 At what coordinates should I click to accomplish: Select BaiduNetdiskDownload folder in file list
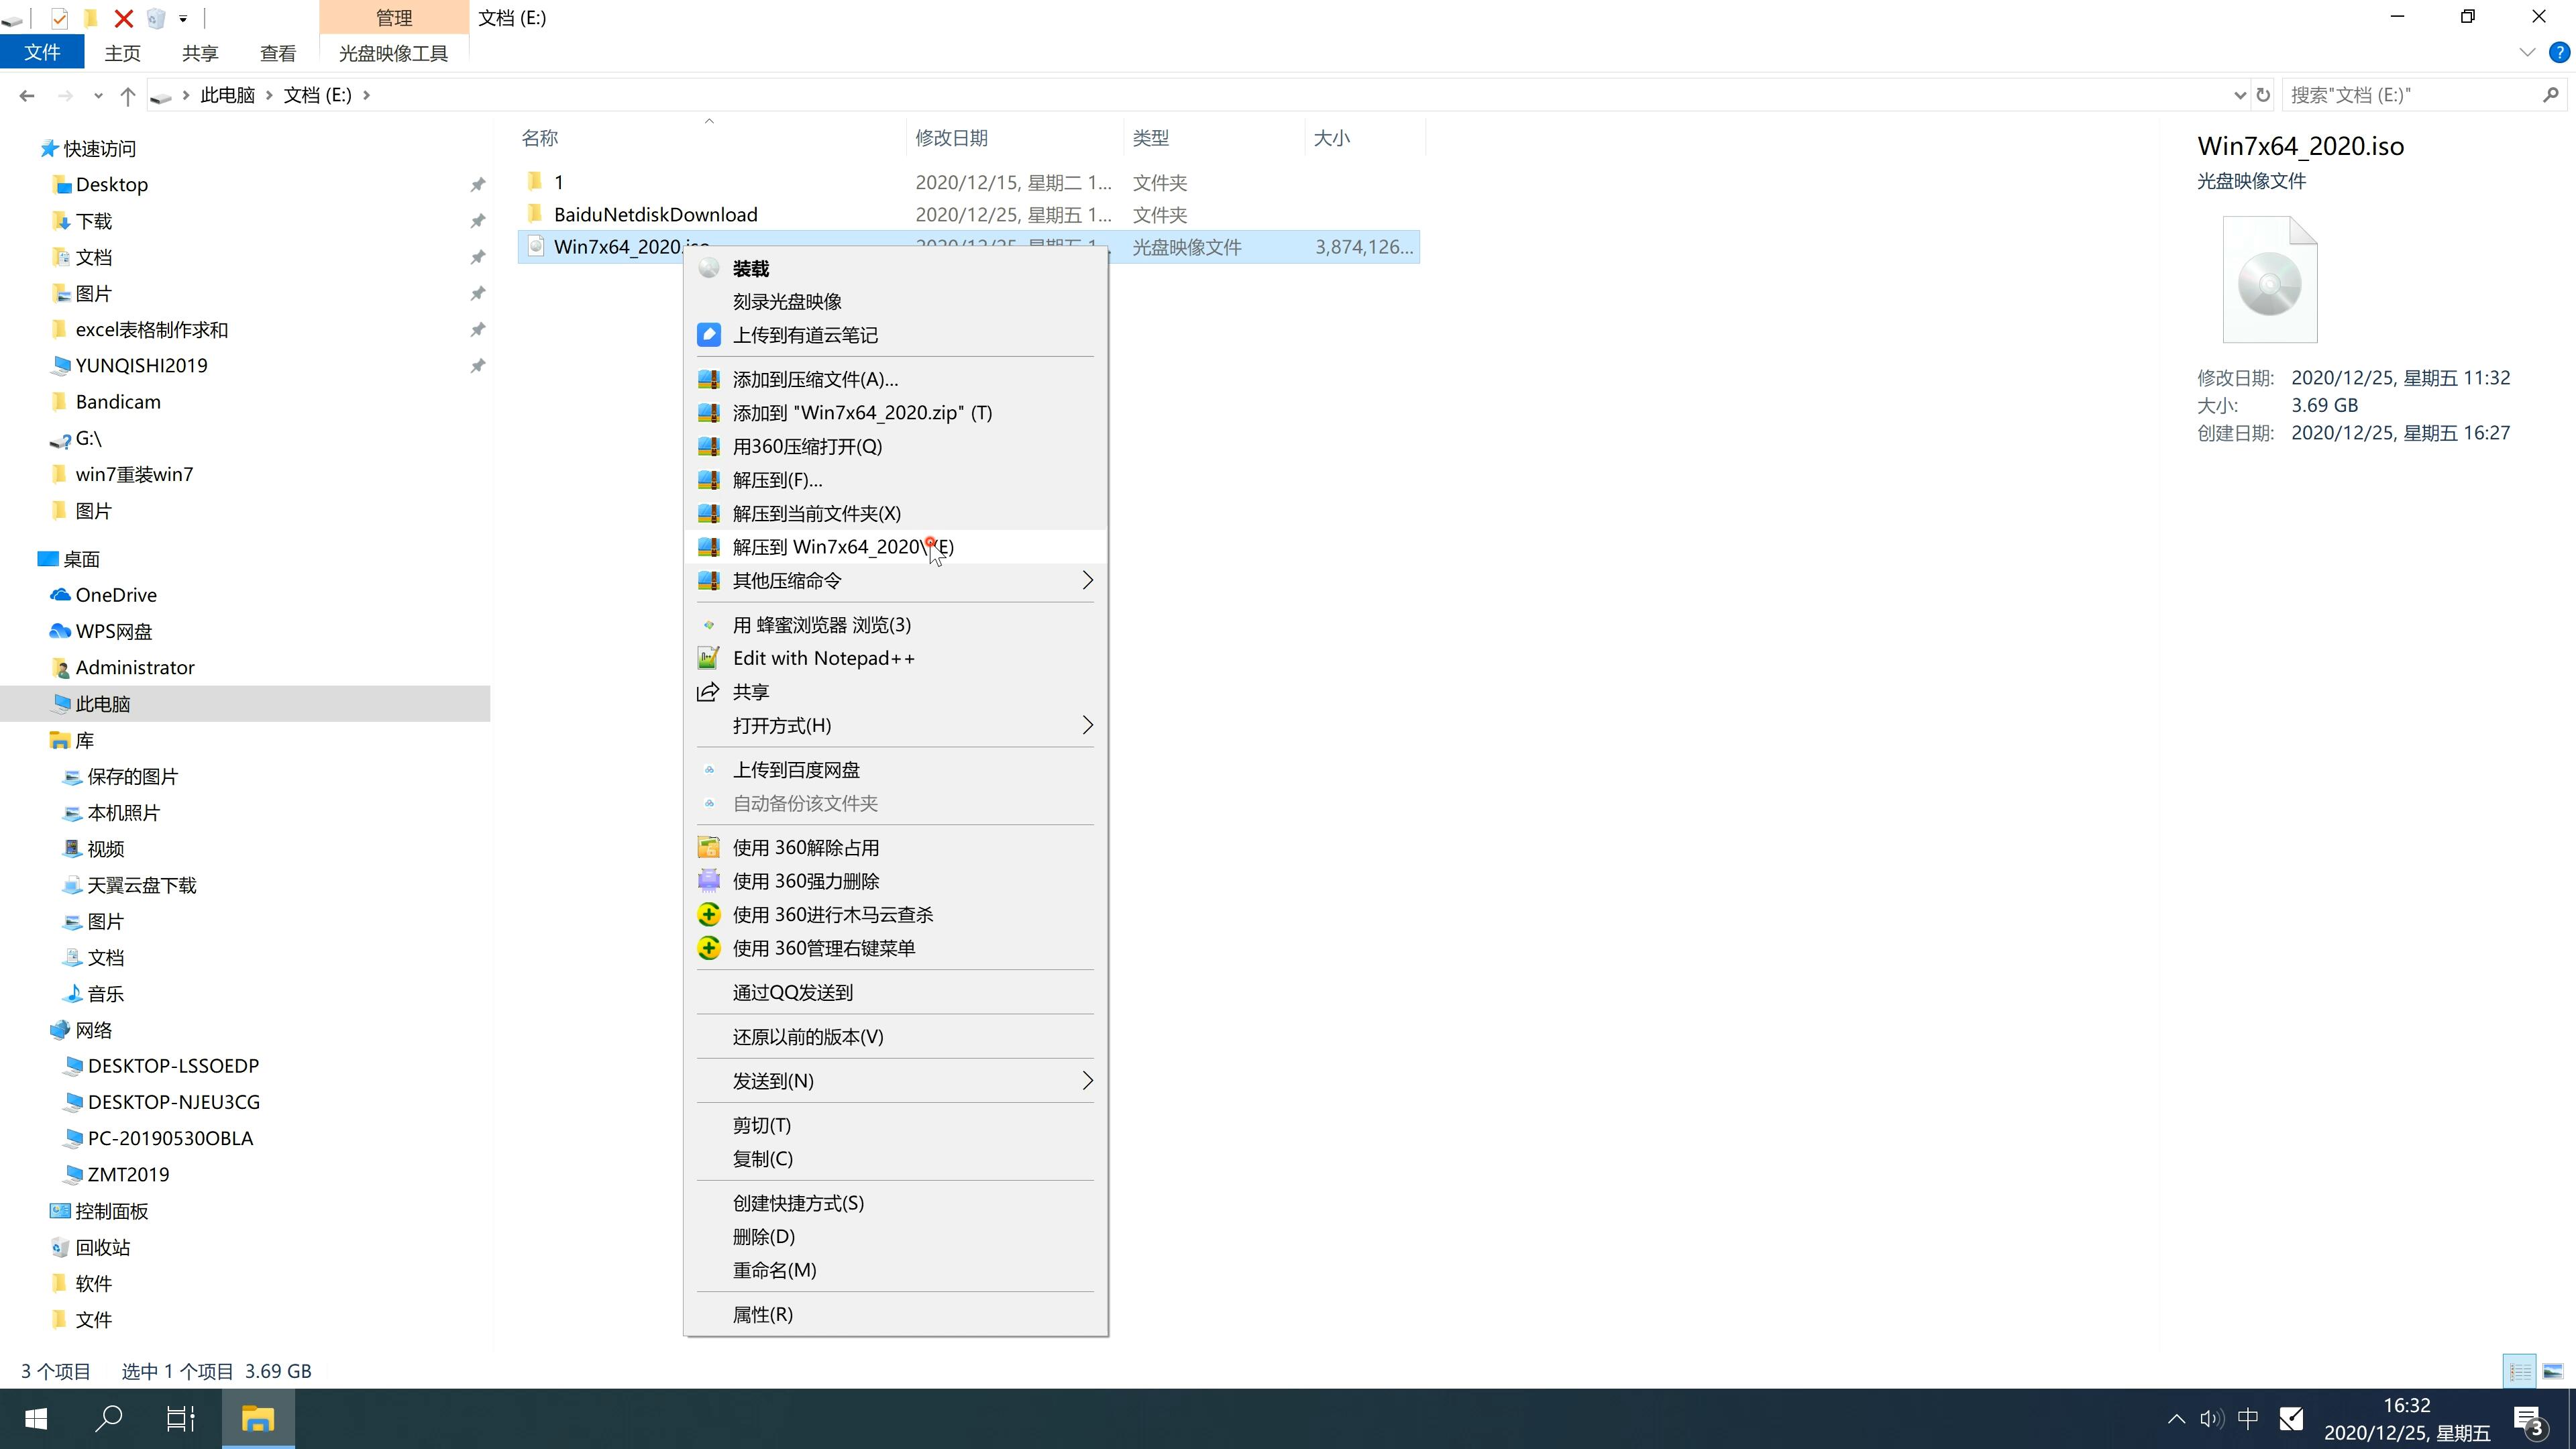[655, 214]
